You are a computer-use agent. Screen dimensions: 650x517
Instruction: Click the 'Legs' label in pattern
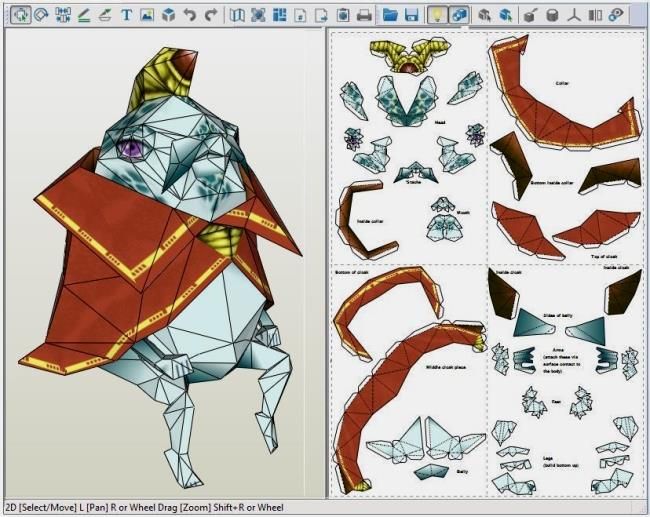tap(547, 458)
